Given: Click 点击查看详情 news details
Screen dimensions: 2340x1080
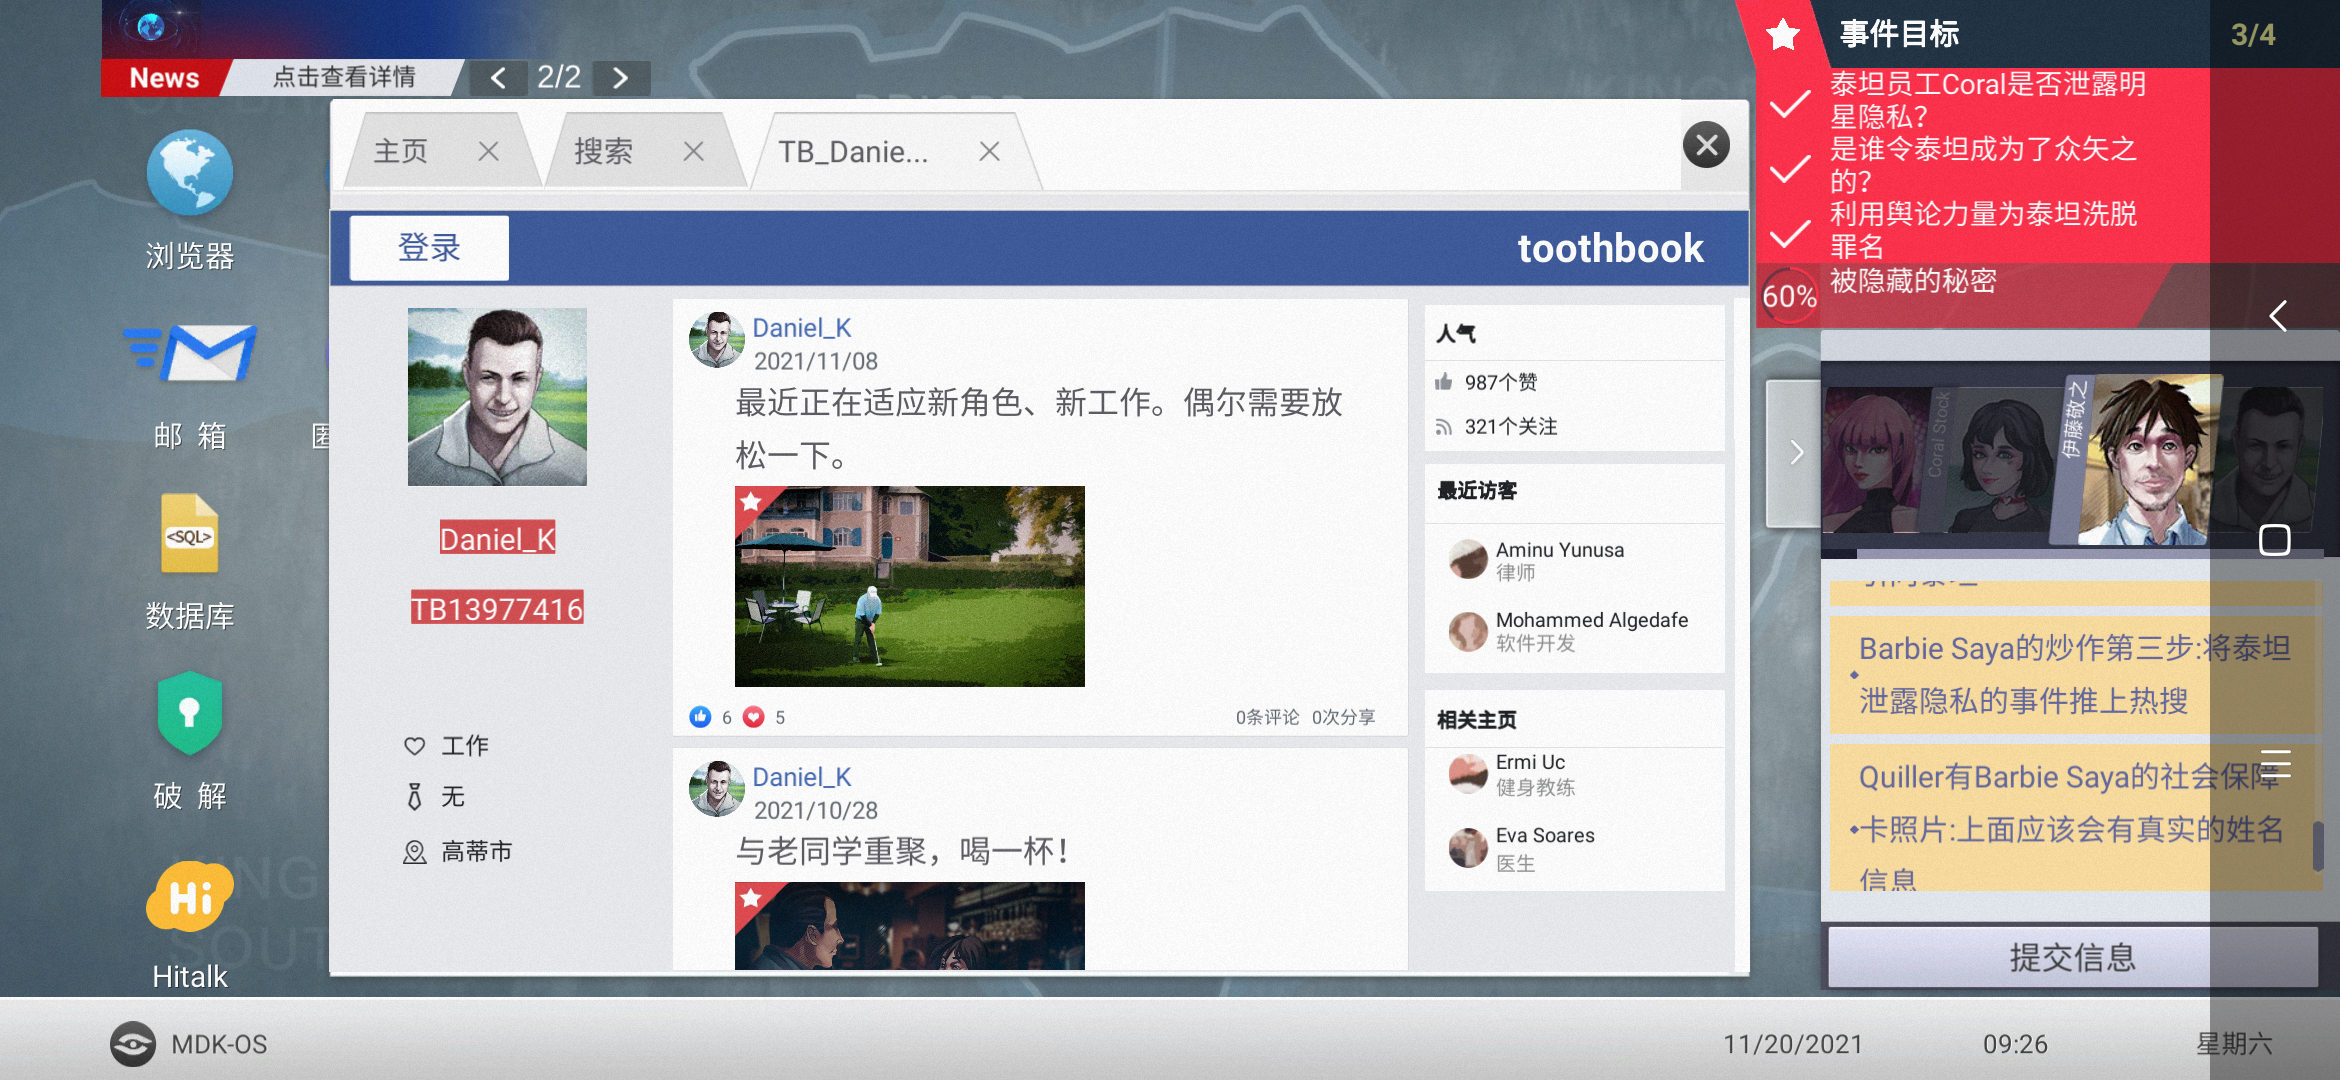Looking at the screenshot, I should 344,78.
